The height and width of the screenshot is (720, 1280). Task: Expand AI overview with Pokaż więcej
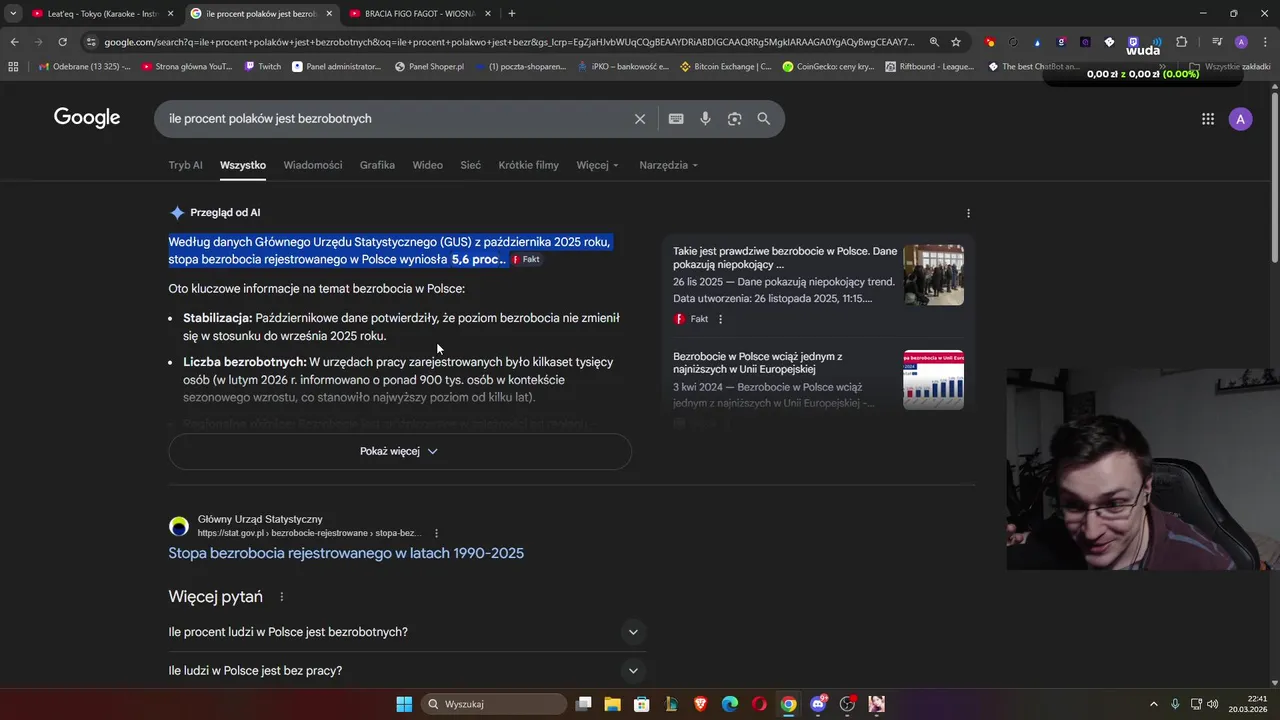pos(400,451)
